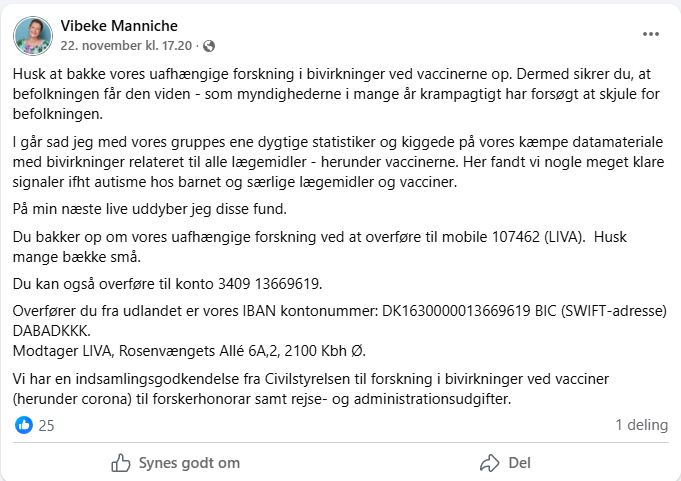Click the word Civilstyrelsen in the last paragraph

pyautogui.click(x=307, y=379)
